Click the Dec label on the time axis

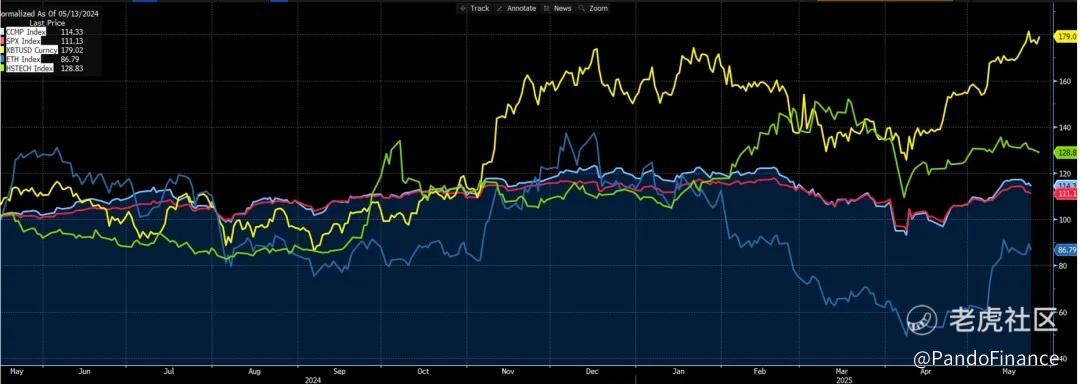pyautogui.click(x=592, y=371)
